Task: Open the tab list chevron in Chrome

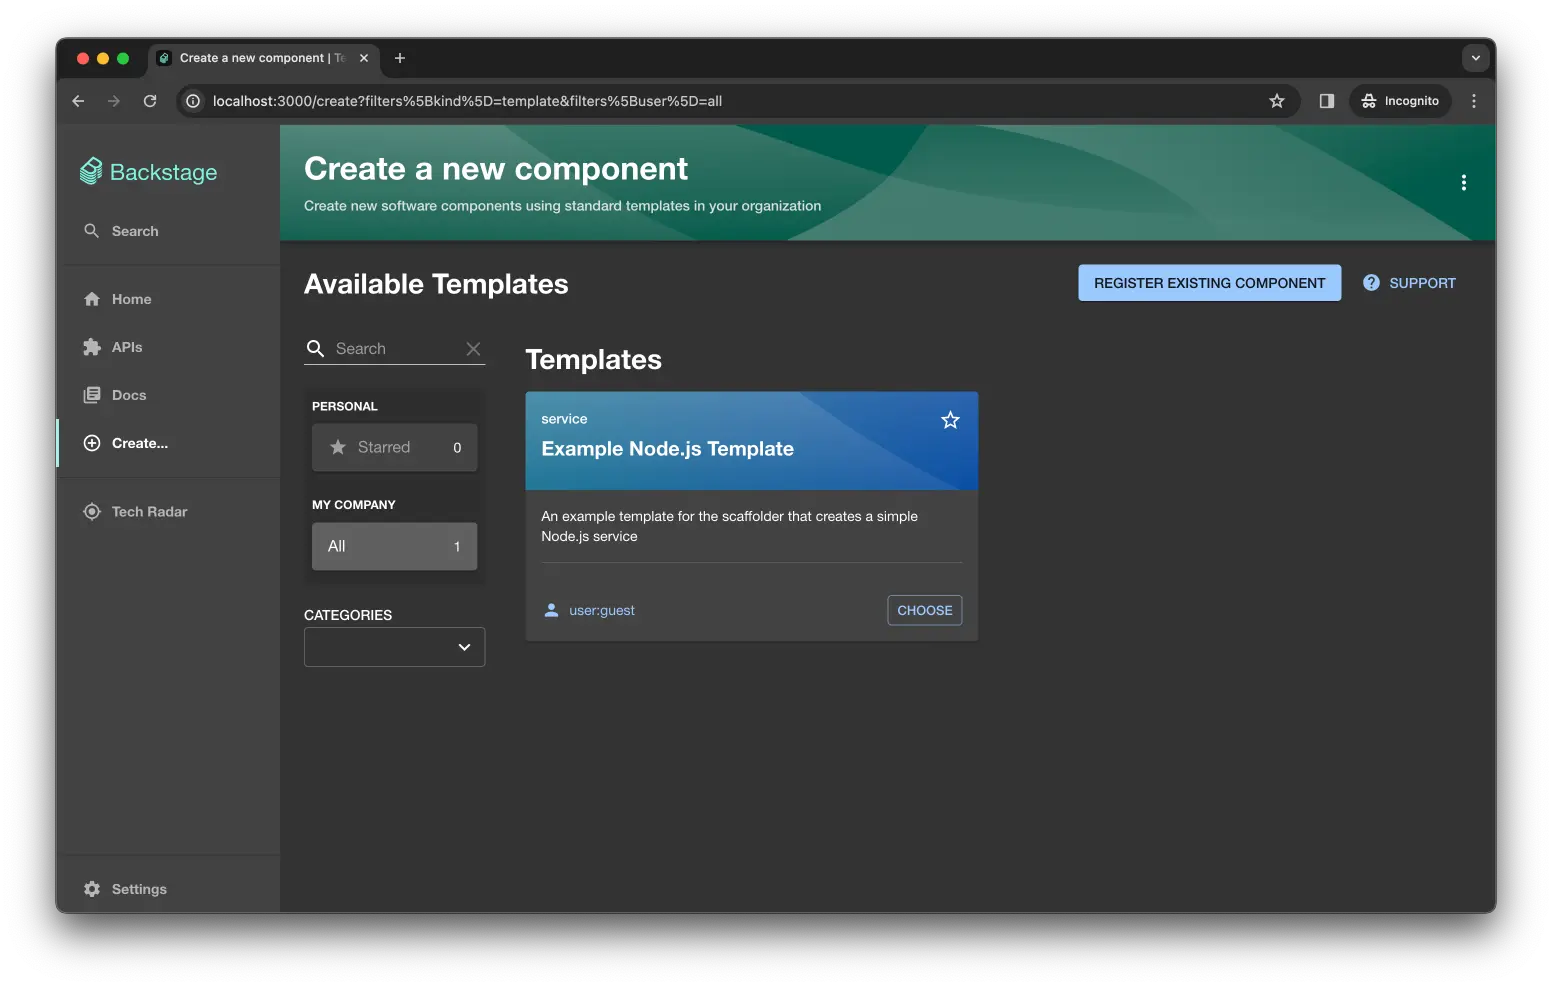Action: click(x=1475, y=58)
